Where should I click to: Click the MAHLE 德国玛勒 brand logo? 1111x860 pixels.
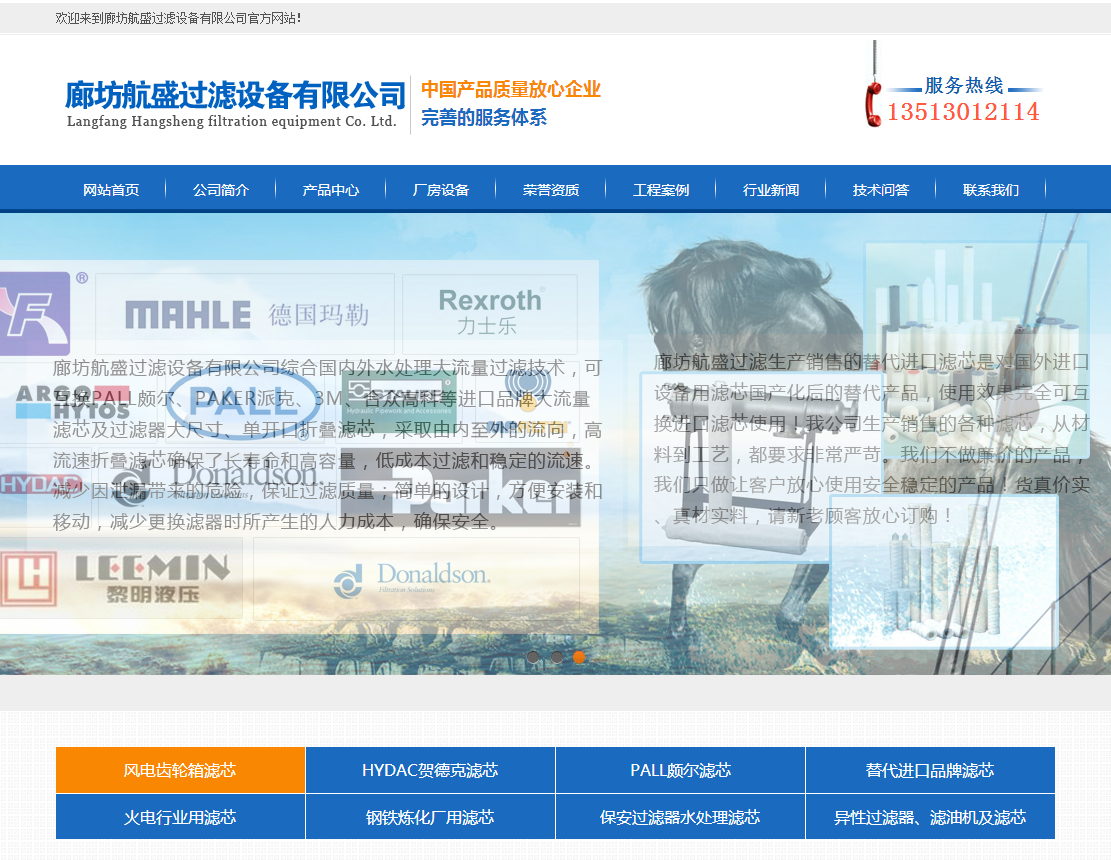tap(245, 314)
